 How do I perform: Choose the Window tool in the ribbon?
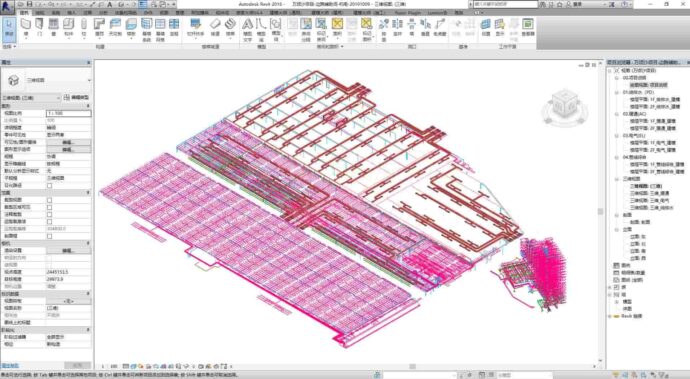[53, 28]
